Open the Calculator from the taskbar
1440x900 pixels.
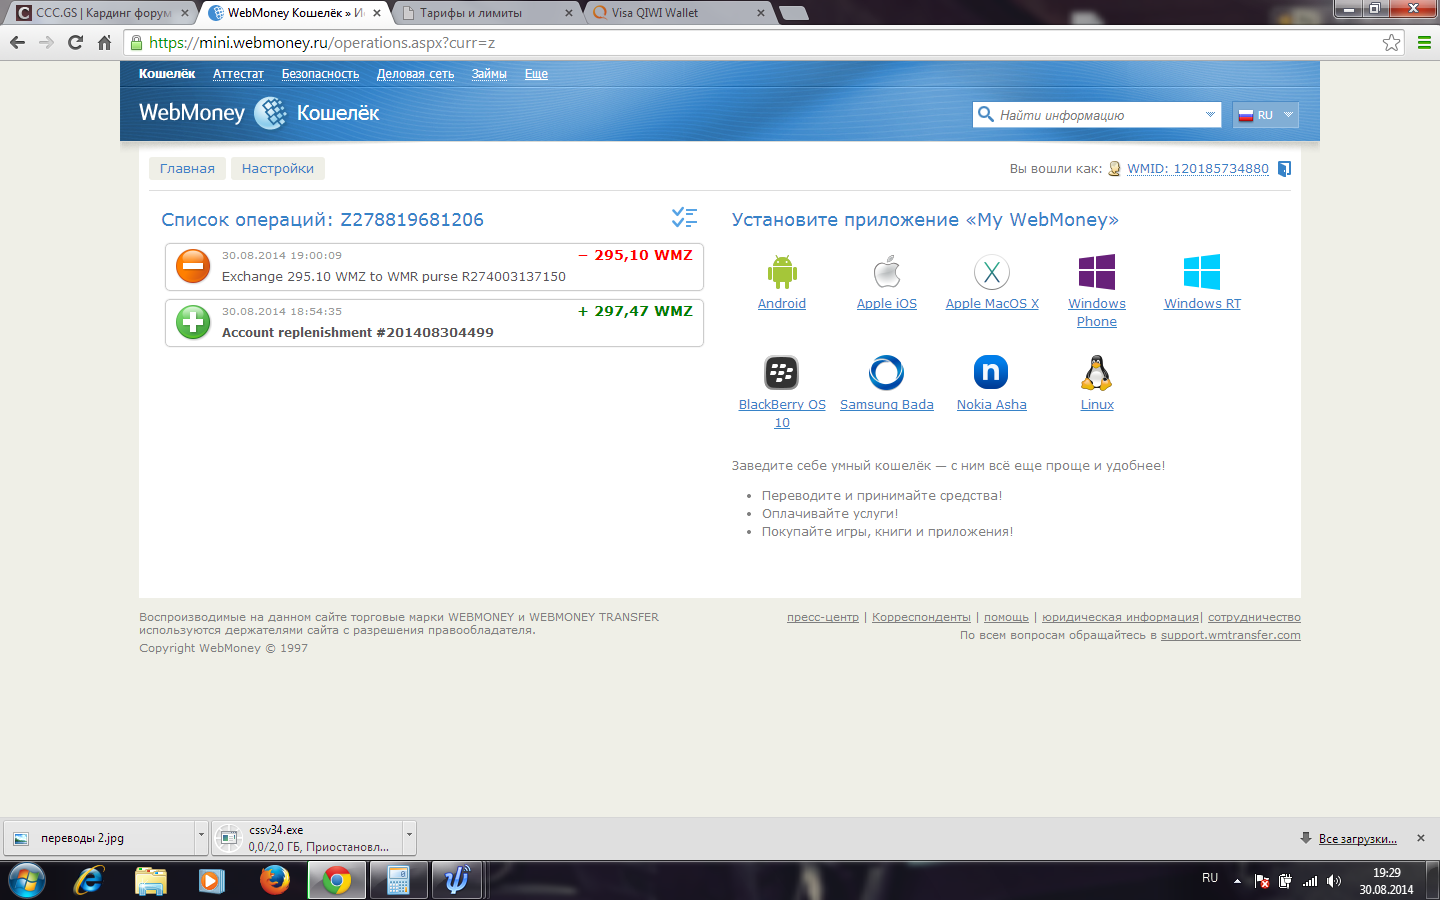(398, 880)
